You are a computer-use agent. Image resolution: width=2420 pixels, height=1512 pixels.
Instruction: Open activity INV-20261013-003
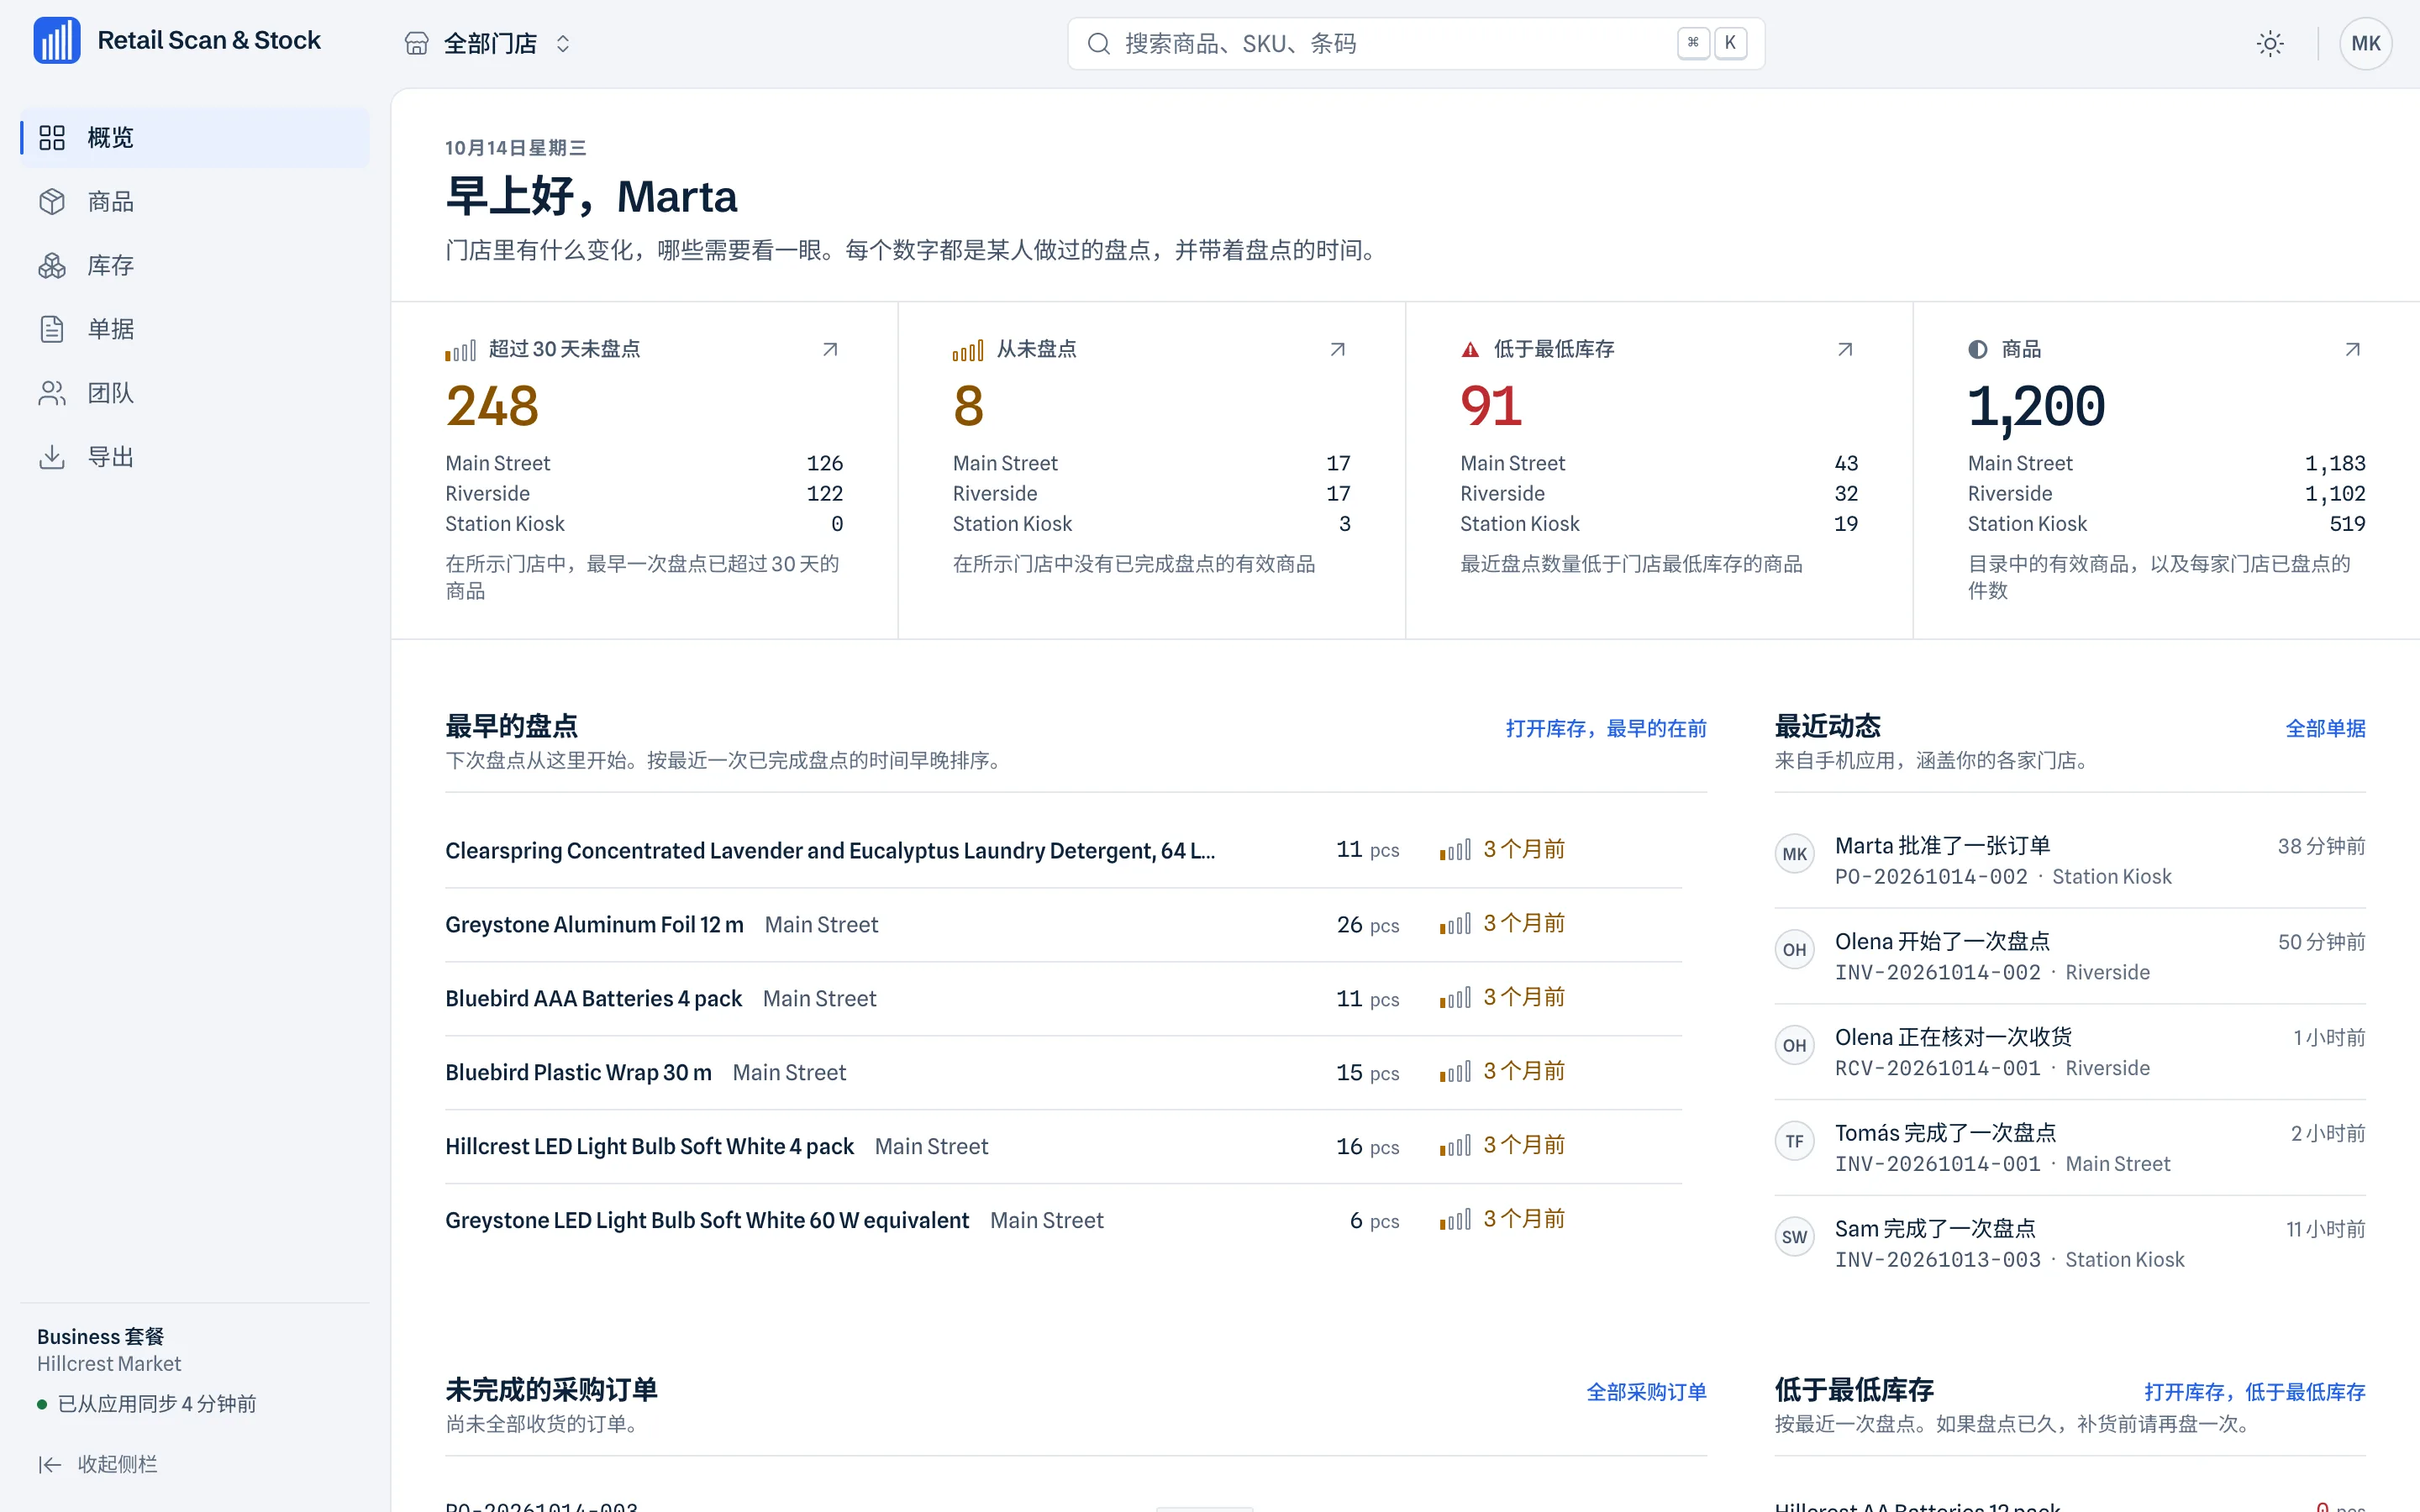pos(2070,1244)
